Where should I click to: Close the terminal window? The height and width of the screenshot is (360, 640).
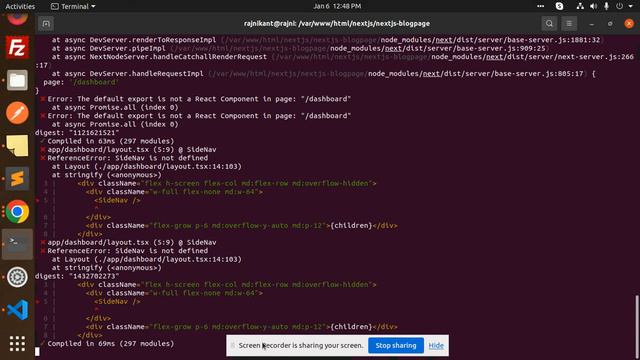point(629,24)
